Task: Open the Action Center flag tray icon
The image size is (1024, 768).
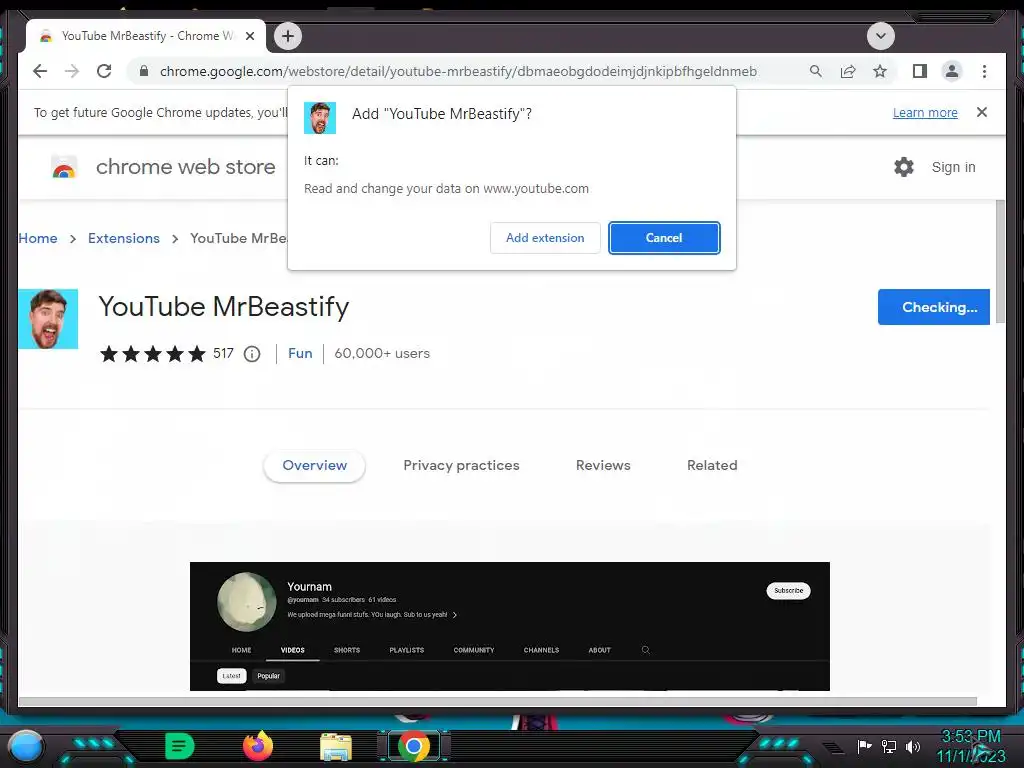Action: point(865,746)
